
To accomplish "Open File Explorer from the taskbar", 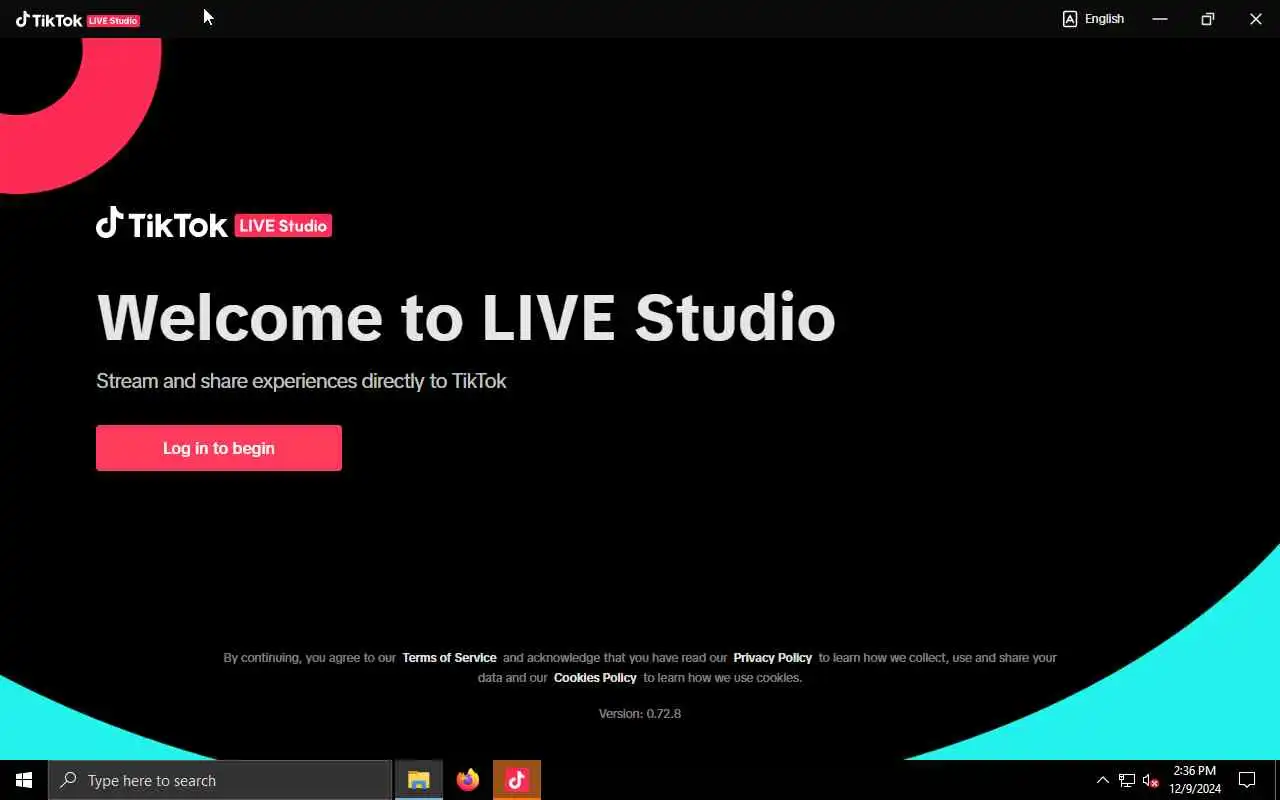I will [x=418, y=780].
